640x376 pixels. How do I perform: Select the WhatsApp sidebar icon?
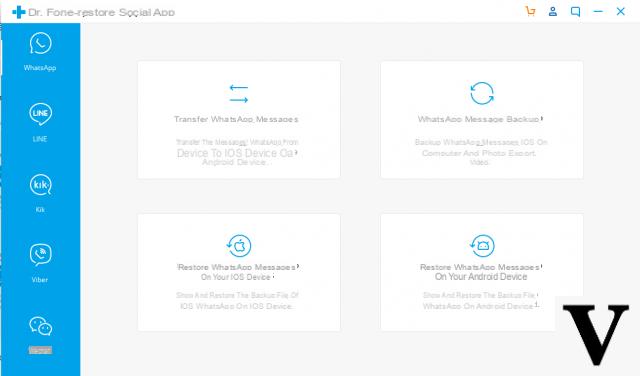[40, 43]
